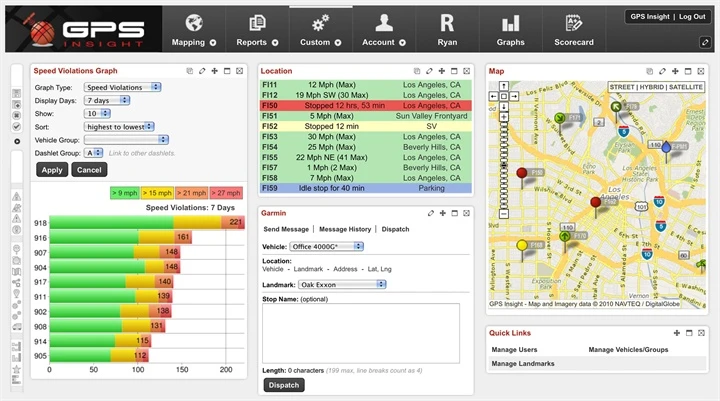Click the pencil edit icon on Location dashlet
This screenshot has width=720, height=401.
(x=429, y=71)
